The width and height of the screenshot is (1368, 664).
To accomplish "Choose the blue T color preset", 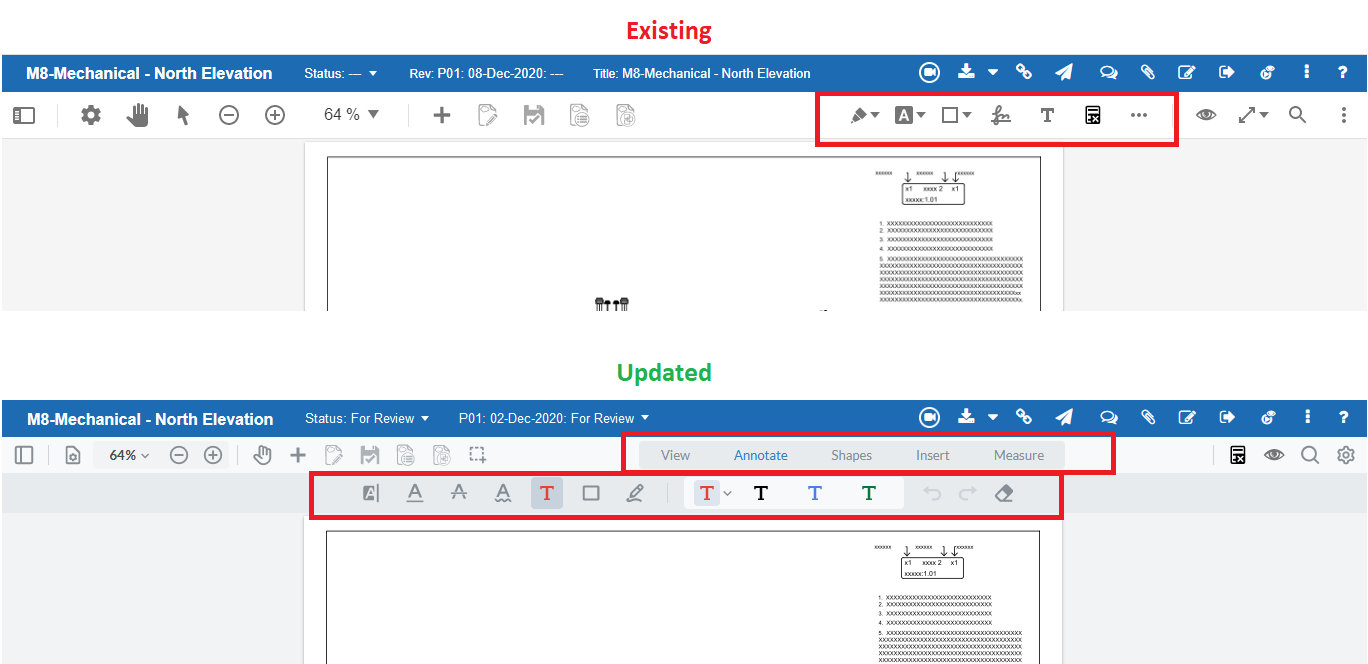I will [x=815, y=493].
